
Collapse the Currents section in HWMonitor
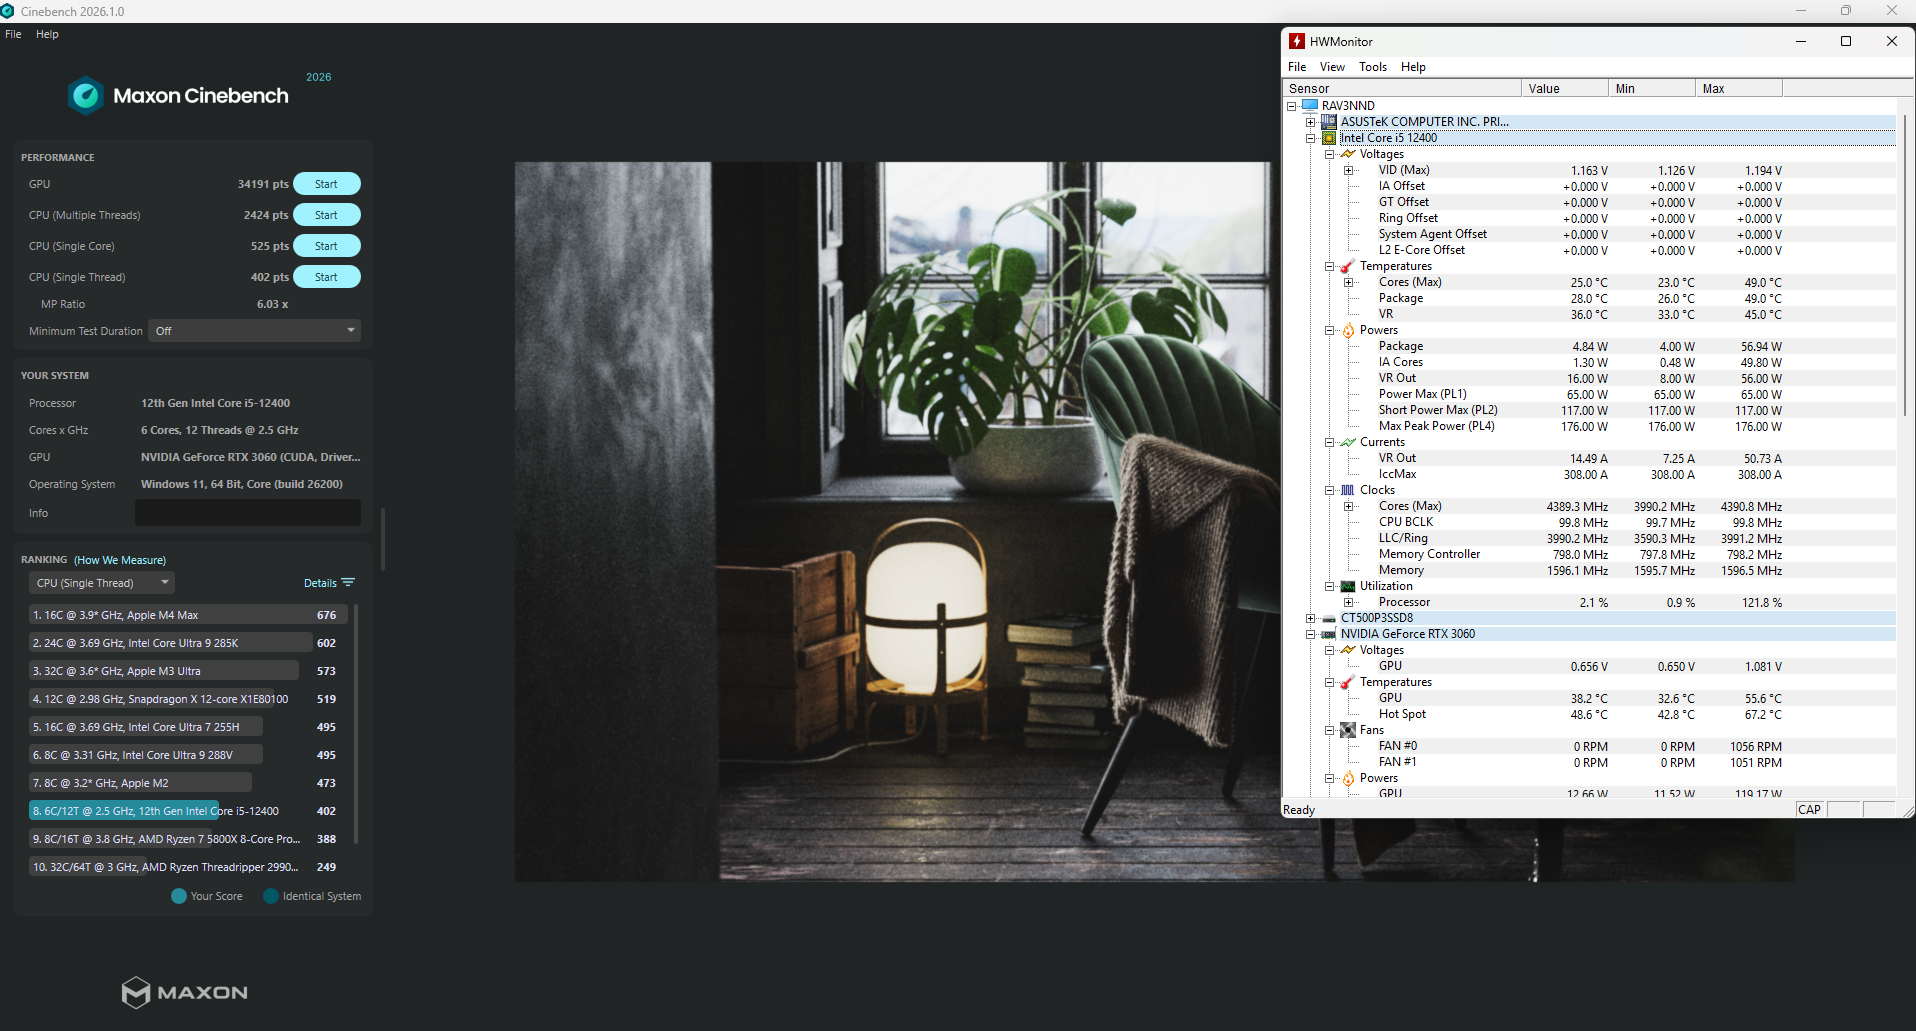(1329, 442)
